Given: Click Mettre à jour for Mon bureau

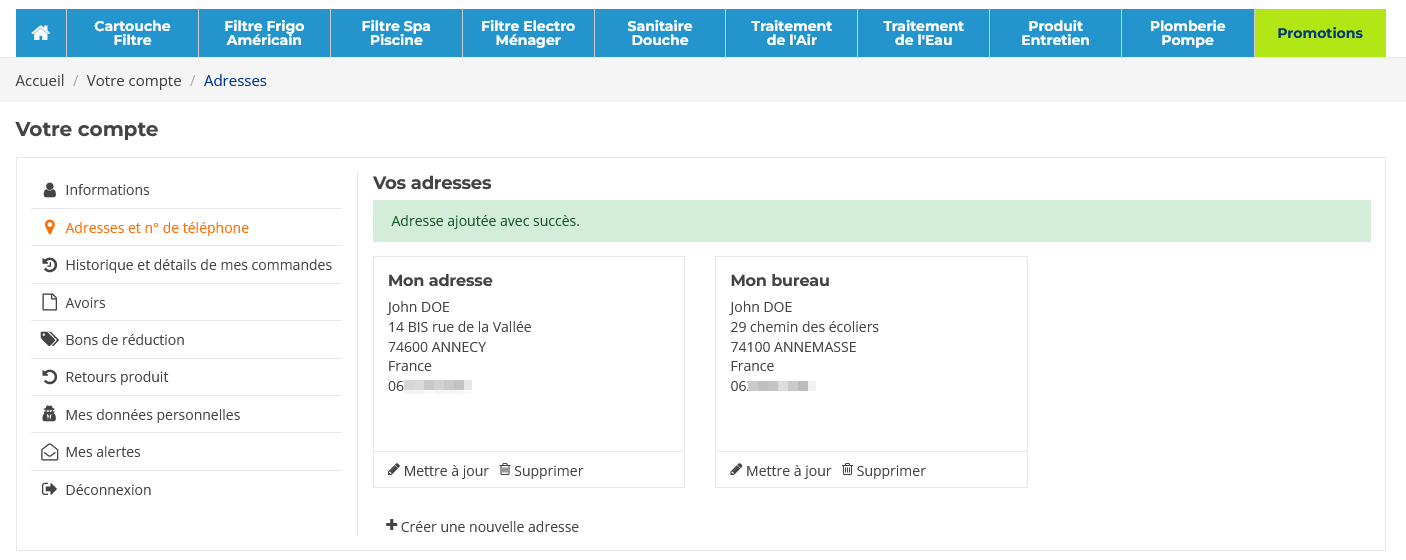Looking at the screenshot, I should pos(788,471).
